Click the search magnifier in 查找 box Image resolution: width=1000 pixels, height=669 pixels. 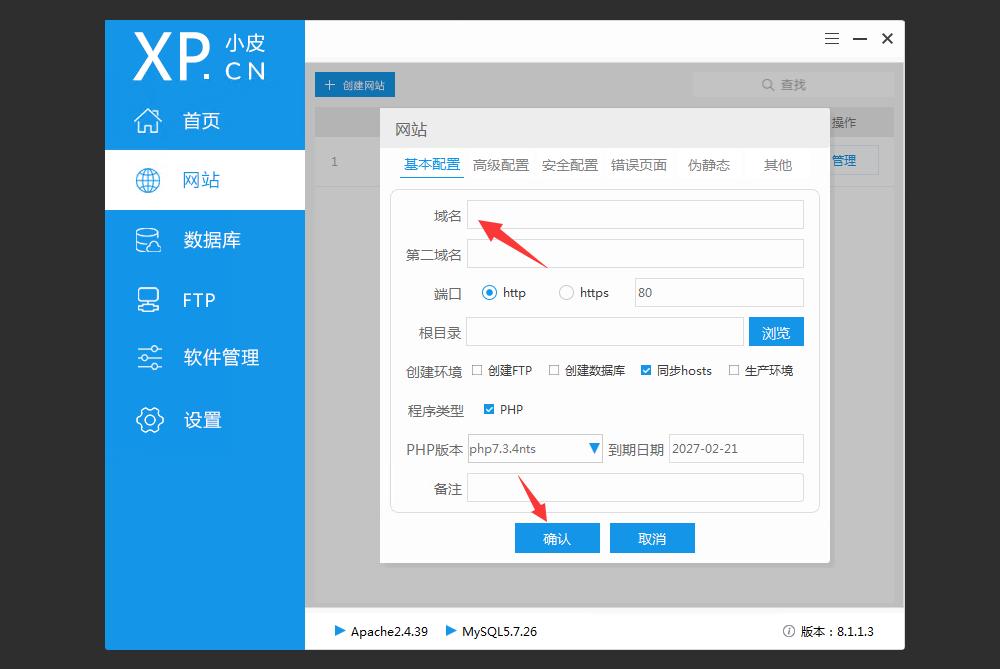tap(767, 84)
